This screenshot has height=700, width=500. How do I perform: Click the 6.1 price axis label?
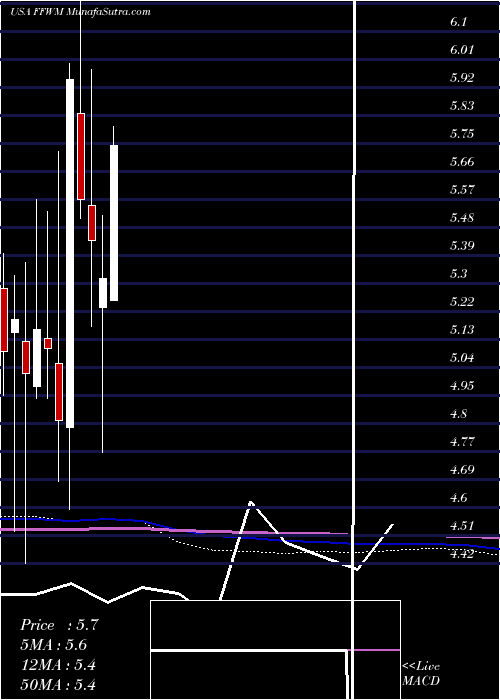tap(458, 22)
